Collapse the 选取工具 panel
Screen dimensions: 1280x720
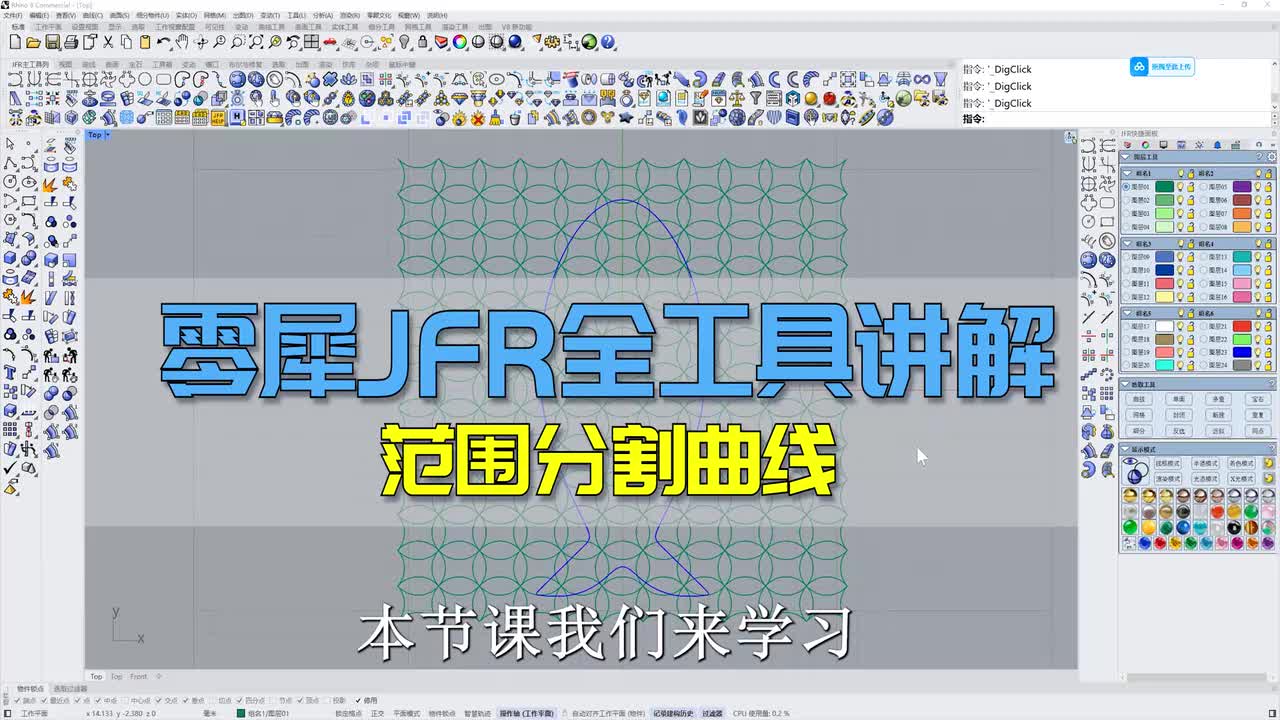point(1125,384)
